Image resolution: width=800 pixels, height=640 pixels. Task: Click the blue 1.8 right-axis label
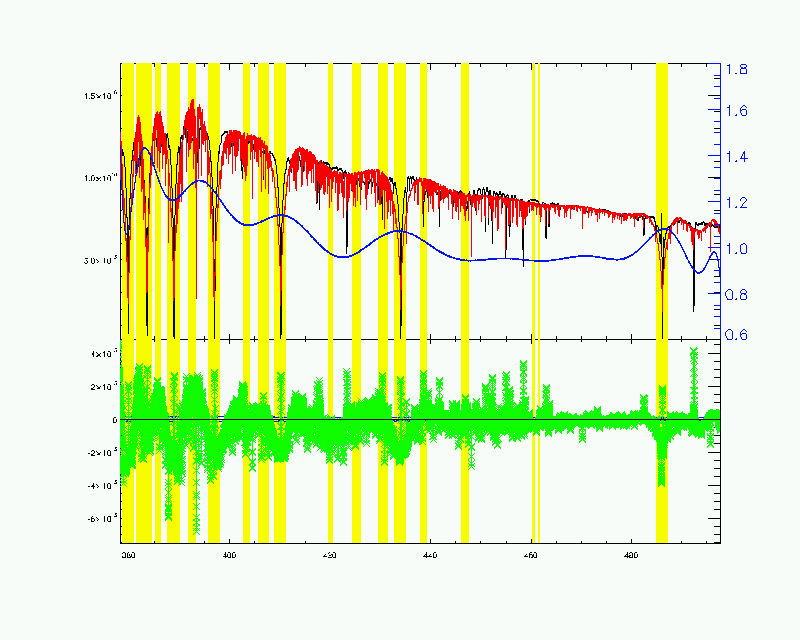738,70
